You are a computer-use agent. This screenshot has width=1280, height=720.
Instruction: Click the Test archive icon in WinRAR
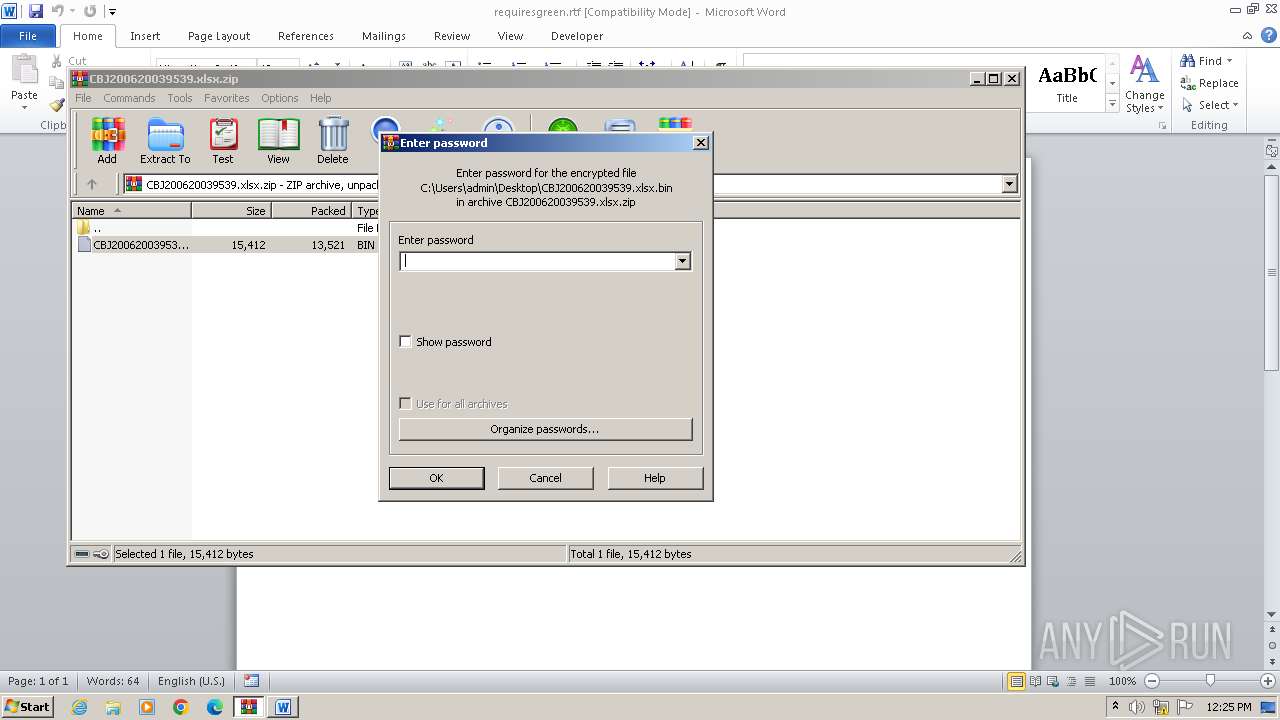point(223,141)
